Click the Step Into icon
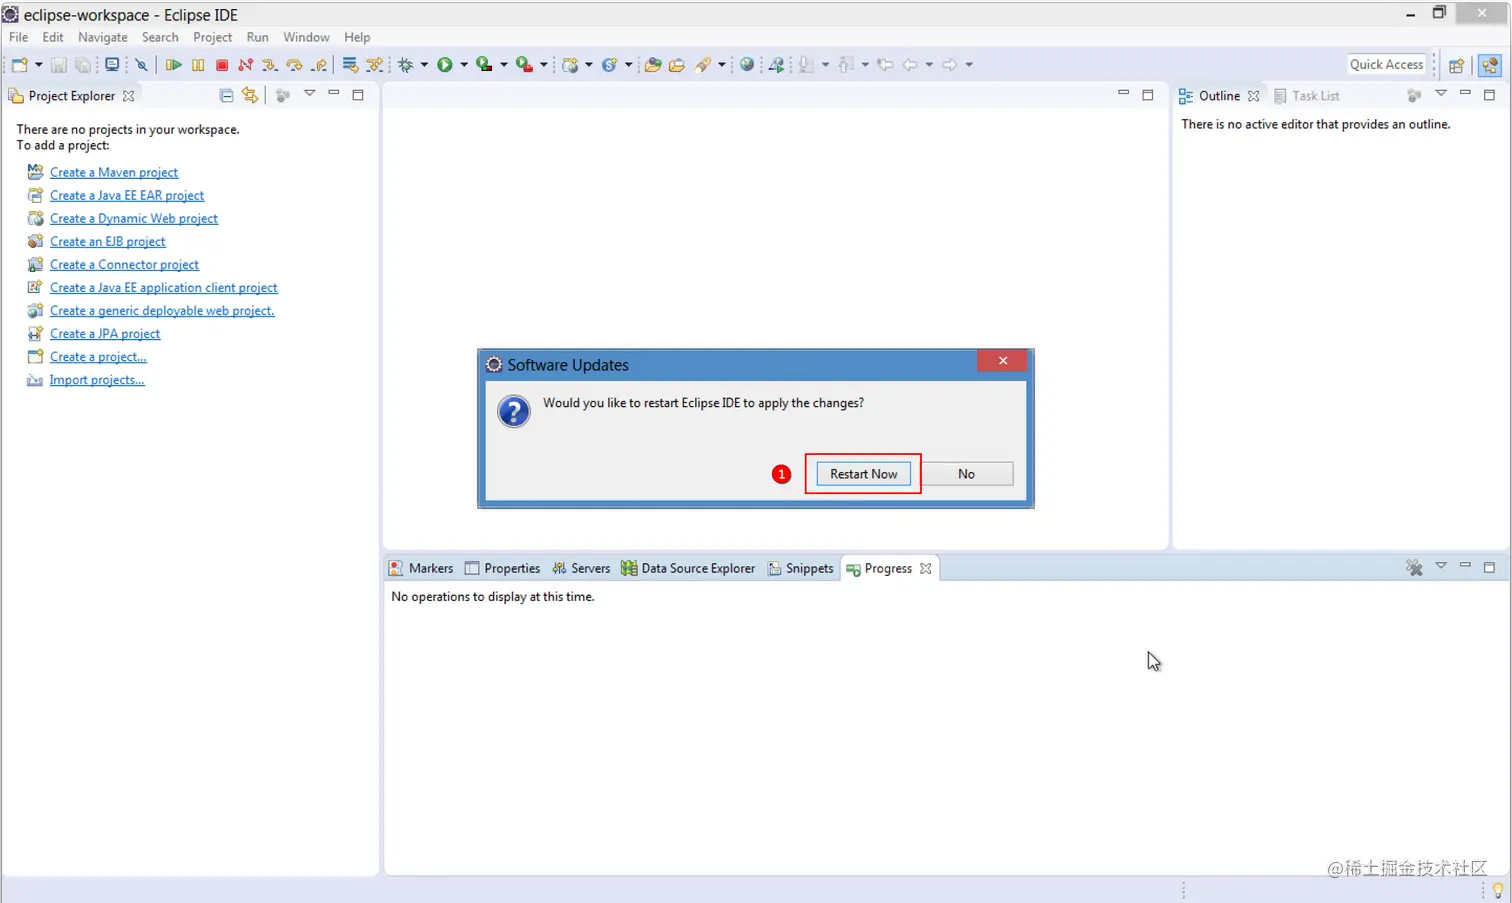 coord(270,65)
